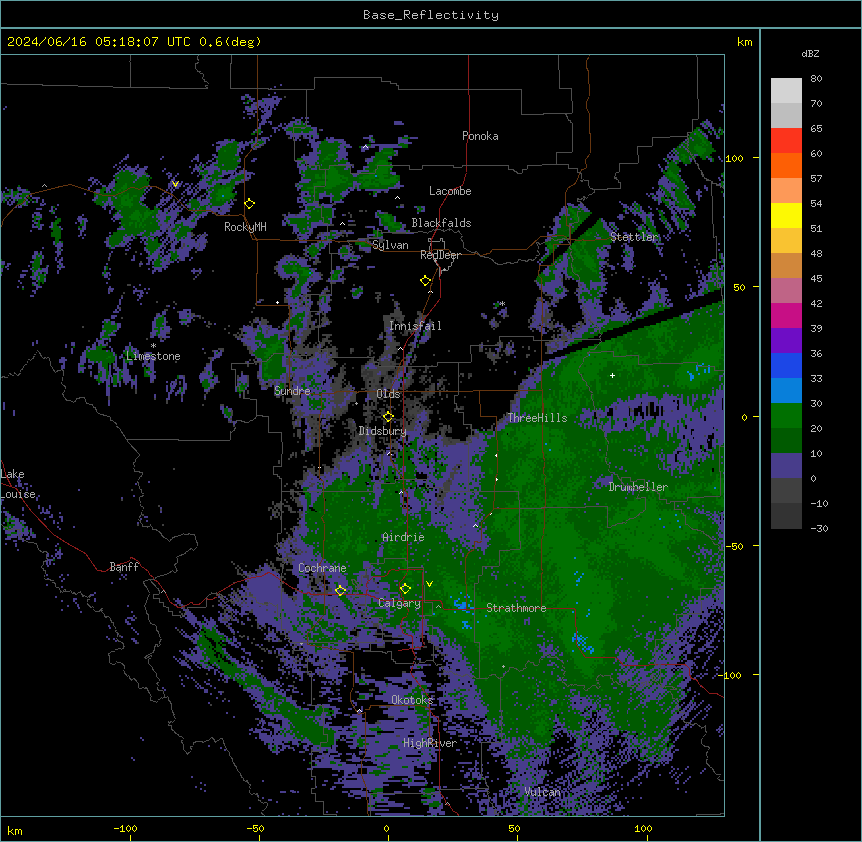The width and height of the screenshot is (862, 842).
Task: Click the yellow station marker above Calgary label
Action: coord(406,589)
